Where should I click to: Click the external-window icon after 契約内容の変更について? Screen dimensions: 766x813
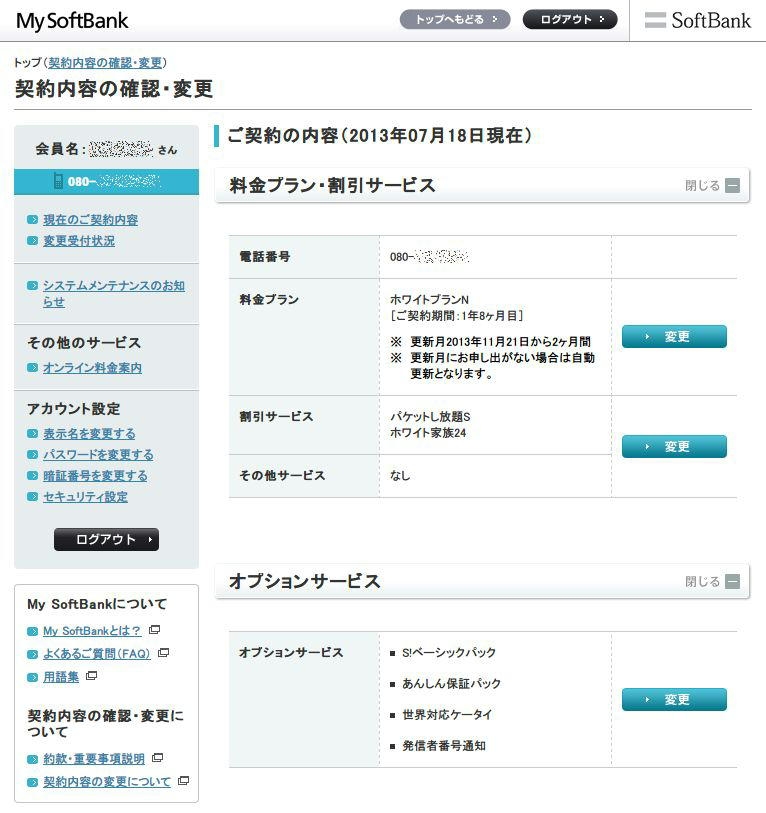(184, 780)
